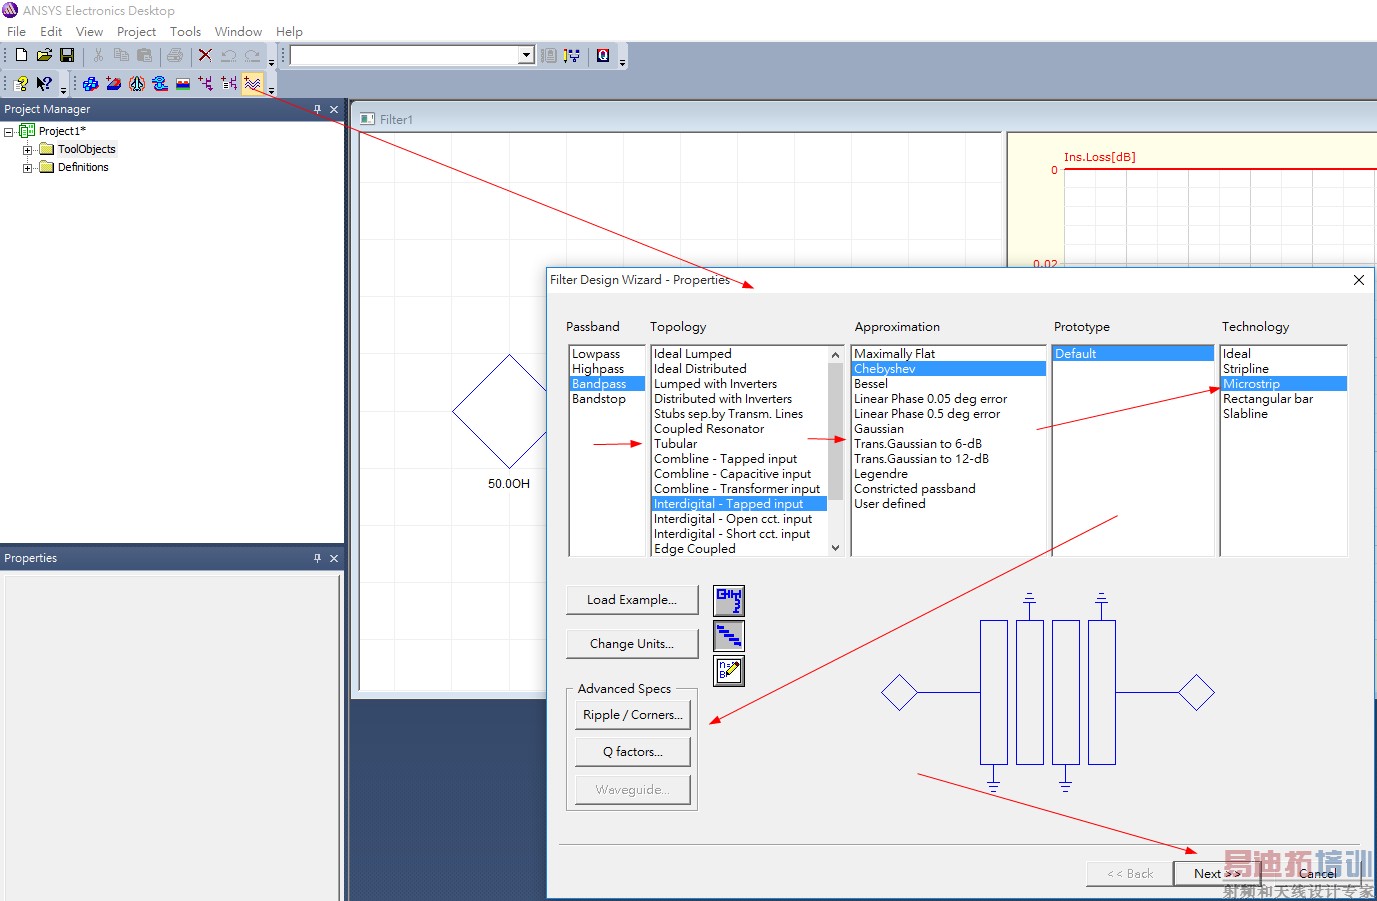Image resolution: width=1377 pixels, height=901 pixels.
Task: Open the toolbar combo box dropdown
Action: coord(526,55)
